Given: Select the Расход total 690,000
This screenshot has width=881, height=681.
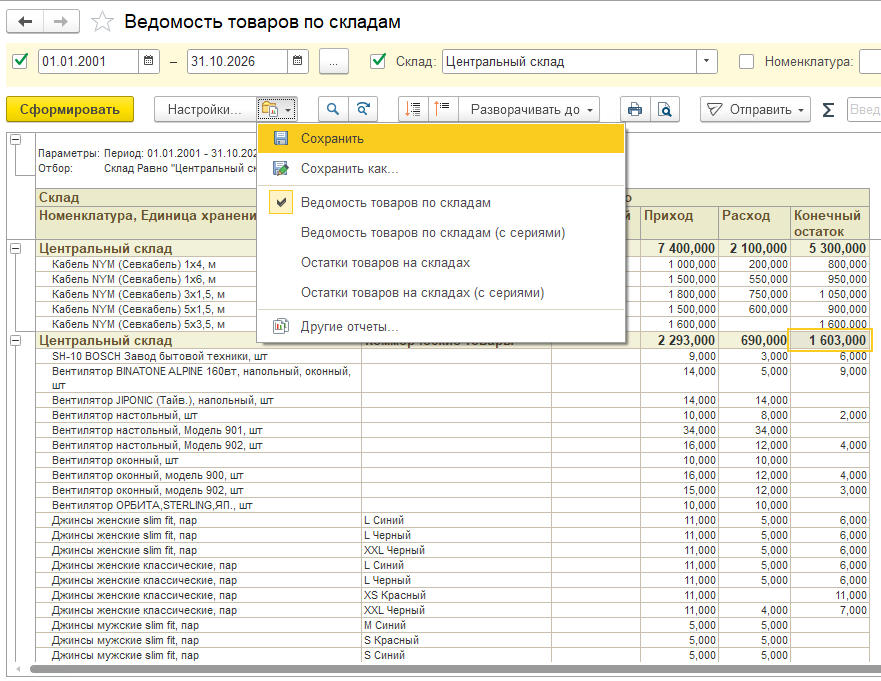Looking at the screenshot, I should (755, 340).
